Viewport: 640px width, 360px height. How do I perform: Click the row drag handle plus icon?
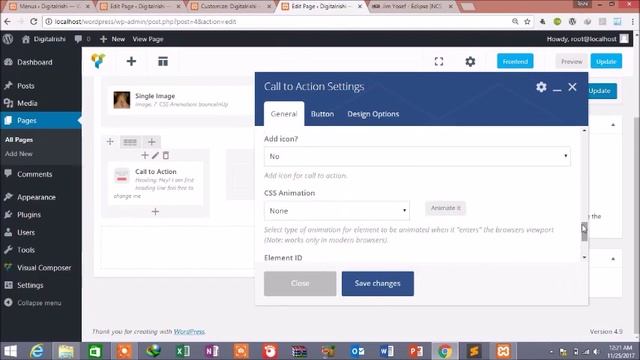click(110, 142)
